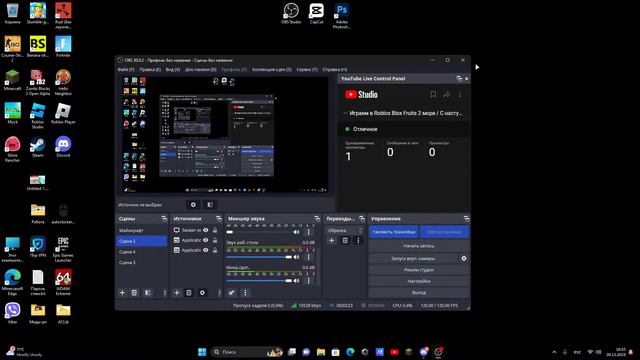This screenshot has width=640, height=360.
Task: Click the Windows taskbar search box Поиск
Action: (247, 352)
